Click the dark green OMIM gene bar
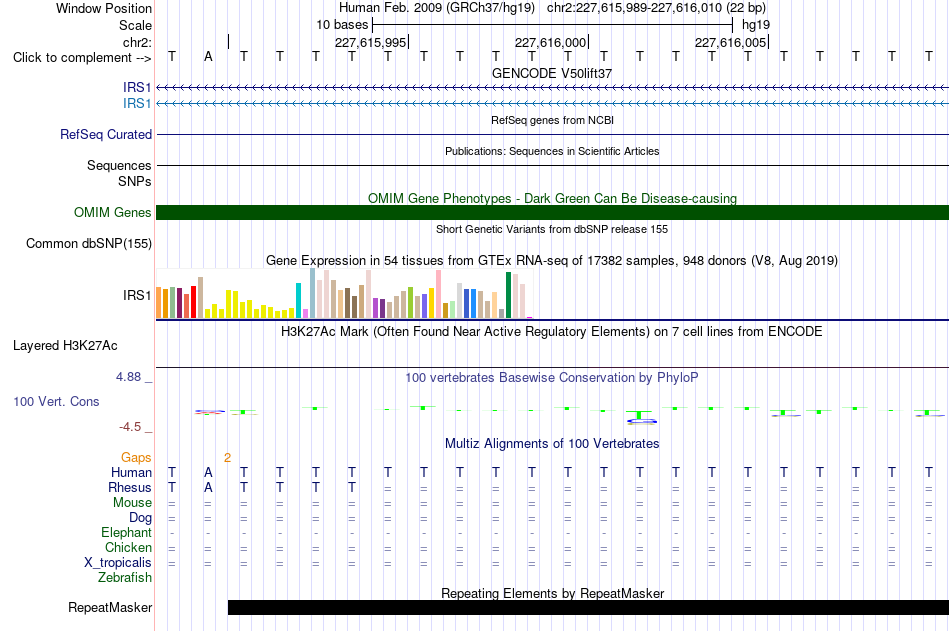The width and height of the screenshot is (950, 631). point(552,212)
